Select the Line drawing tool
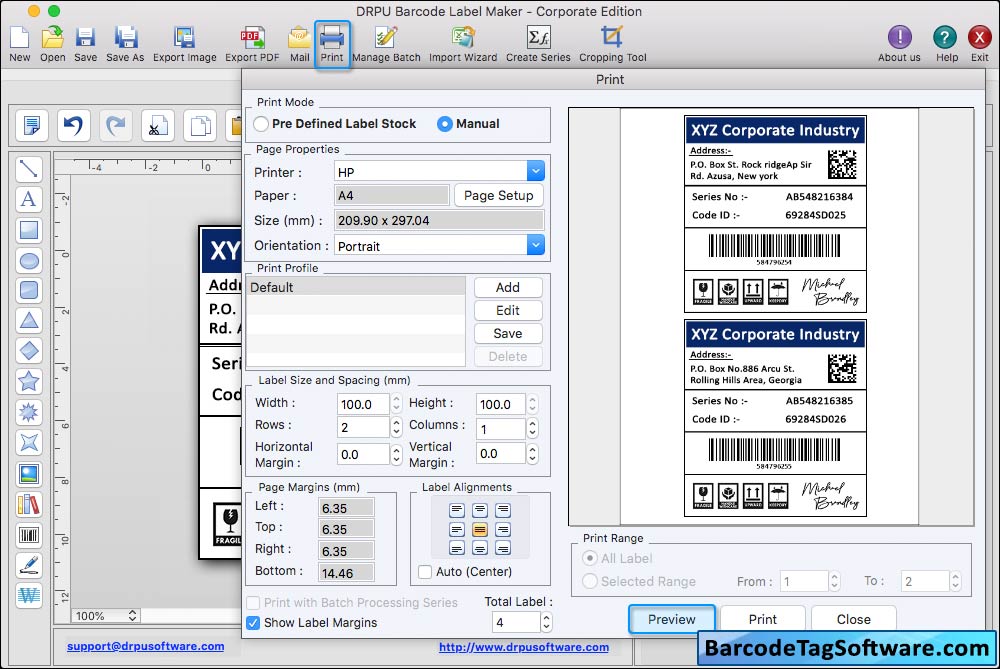Image resolution: width=1000 pixels, height=669 pixels. coord(29,169)
